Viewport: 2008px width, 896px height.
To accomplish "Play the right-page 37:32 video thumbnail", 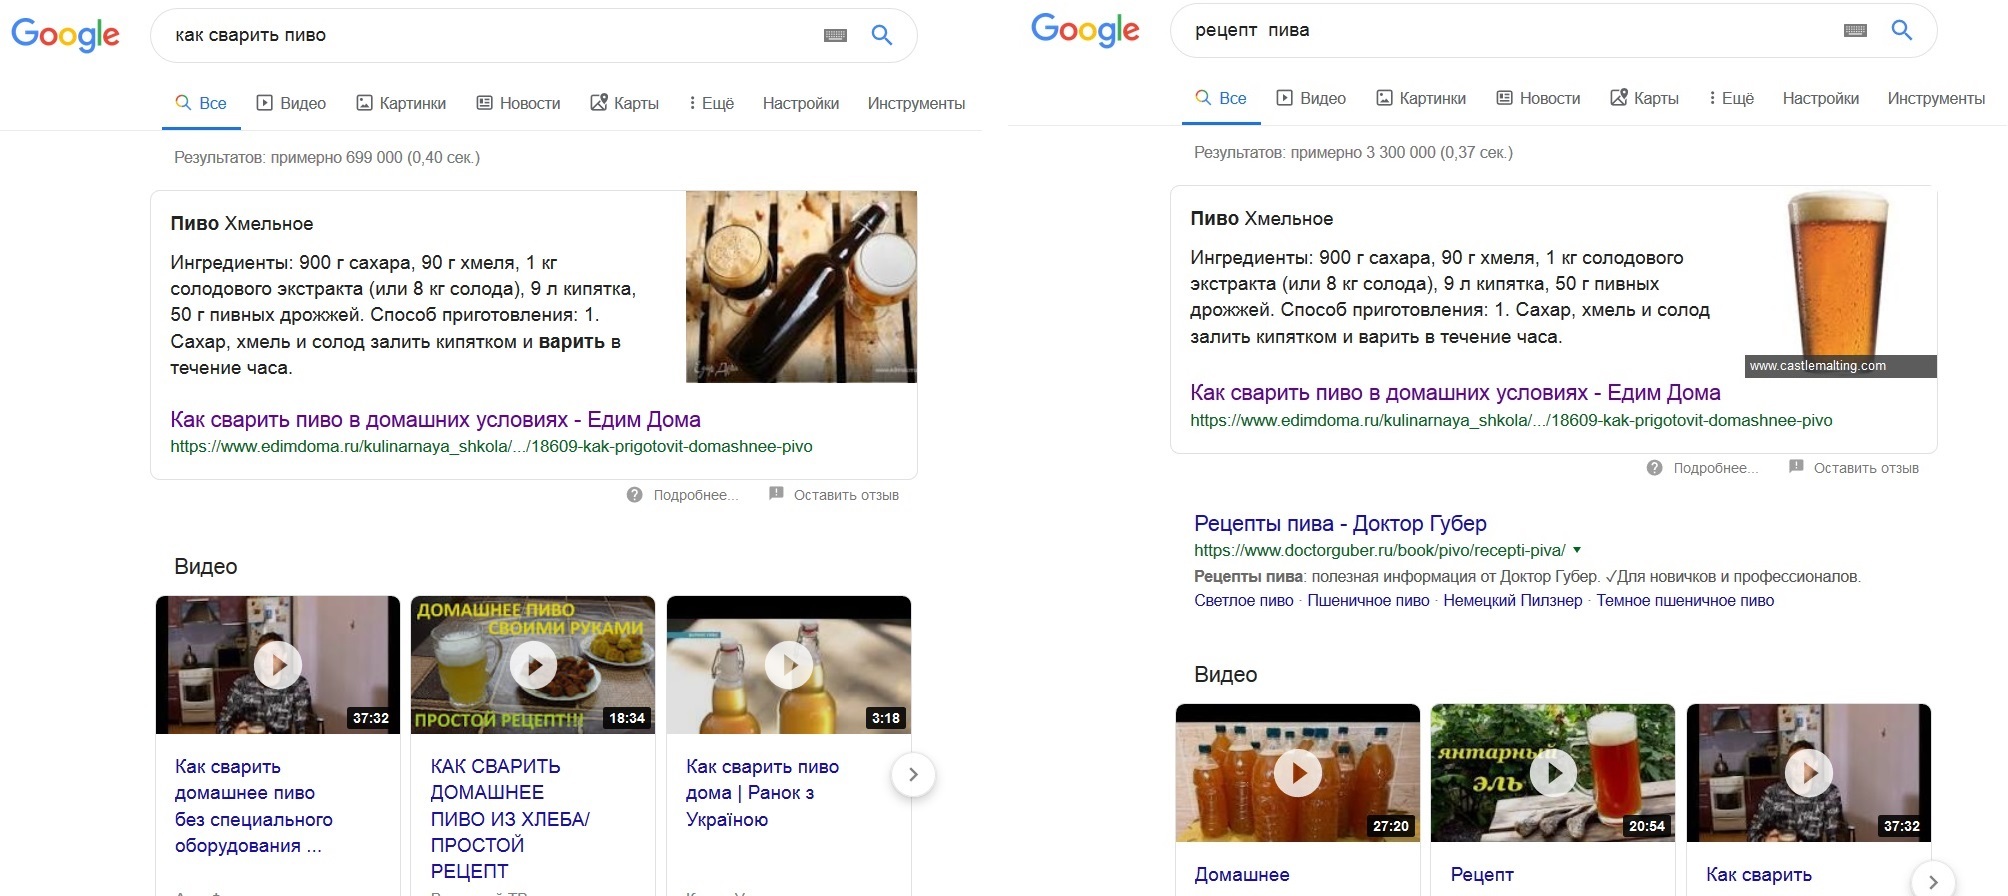I will coord(1809,773).
